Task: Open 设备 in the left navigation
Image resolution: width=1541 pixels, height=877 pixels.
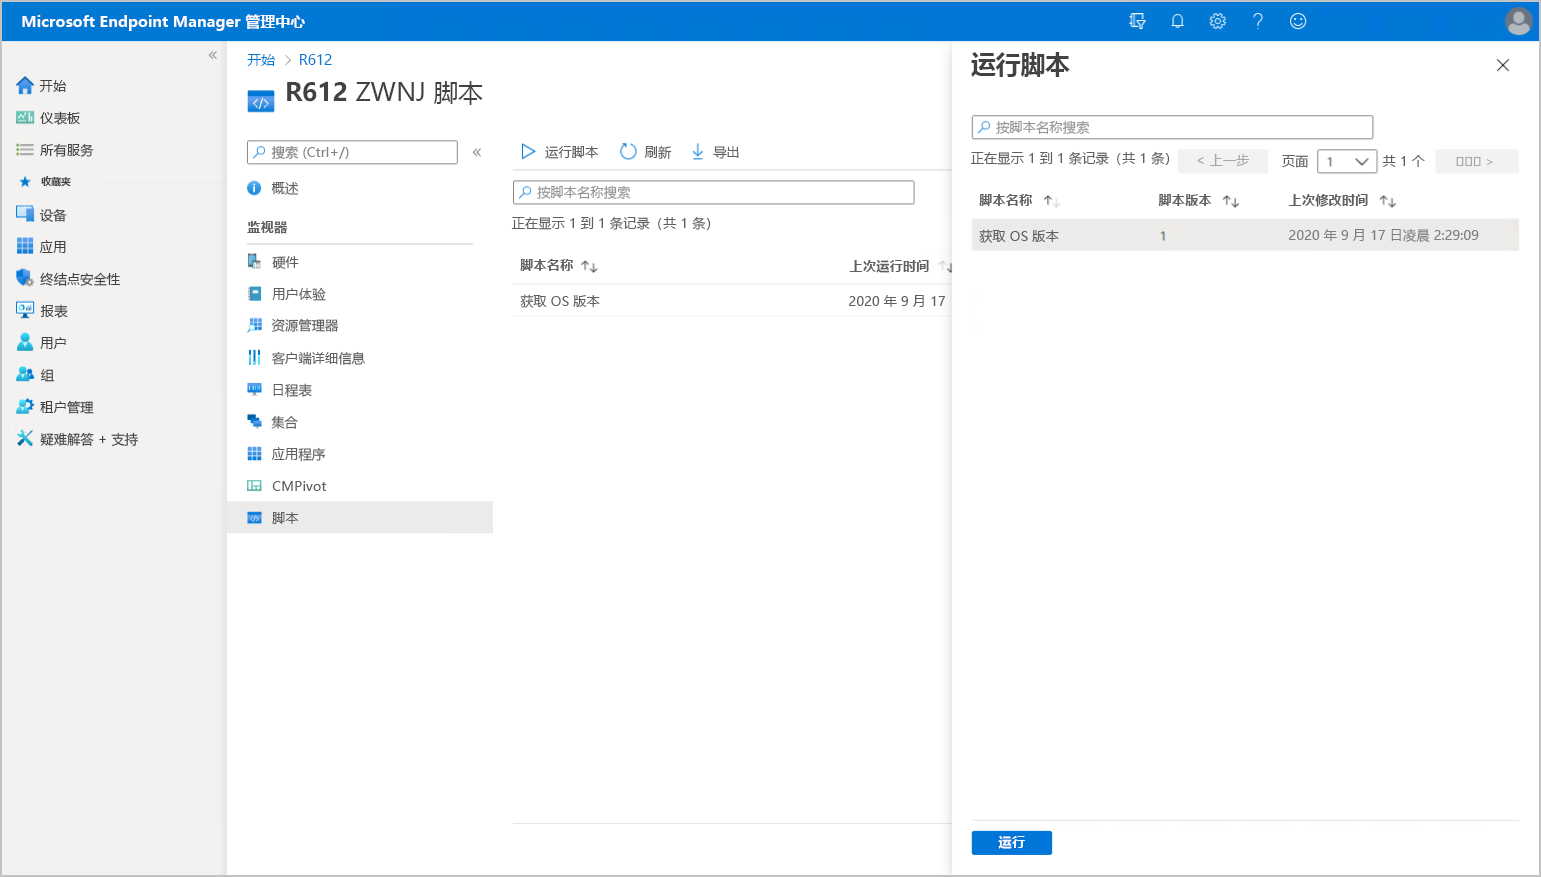Action: pos(41,215)
